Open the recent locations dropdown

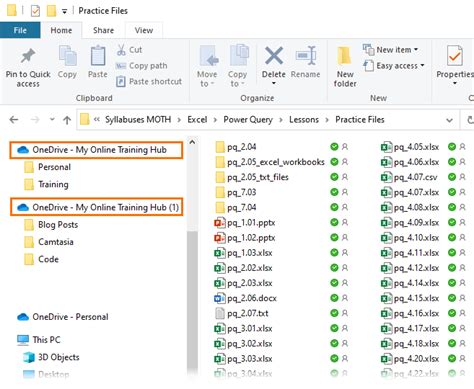point(52,119)
